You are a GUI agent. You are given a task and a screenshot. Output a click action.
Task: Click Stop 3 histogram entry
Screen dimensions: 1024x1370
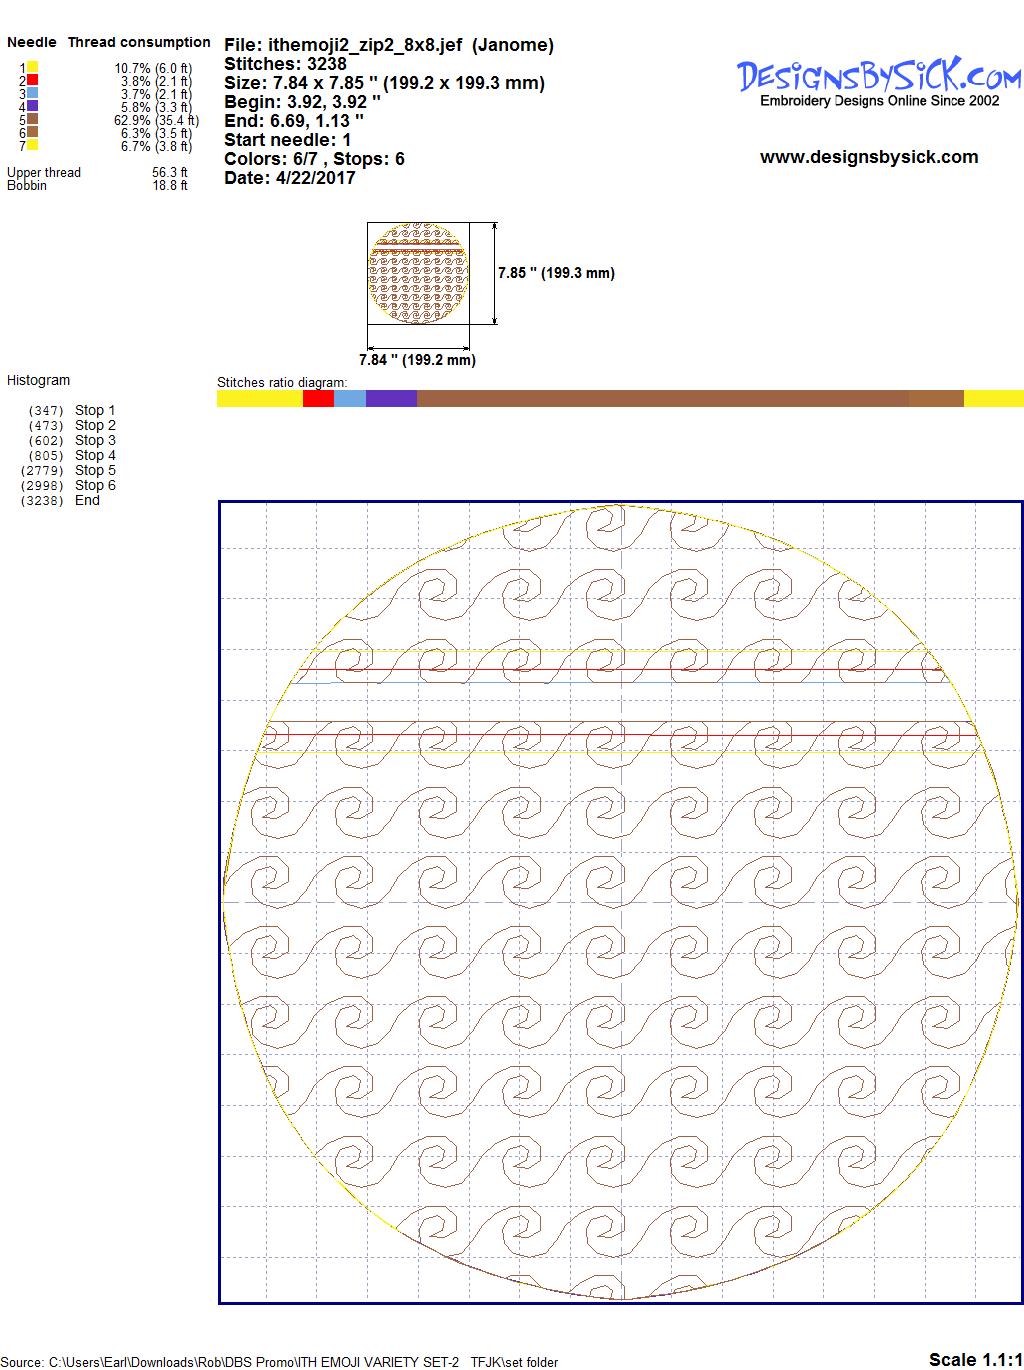95,440
